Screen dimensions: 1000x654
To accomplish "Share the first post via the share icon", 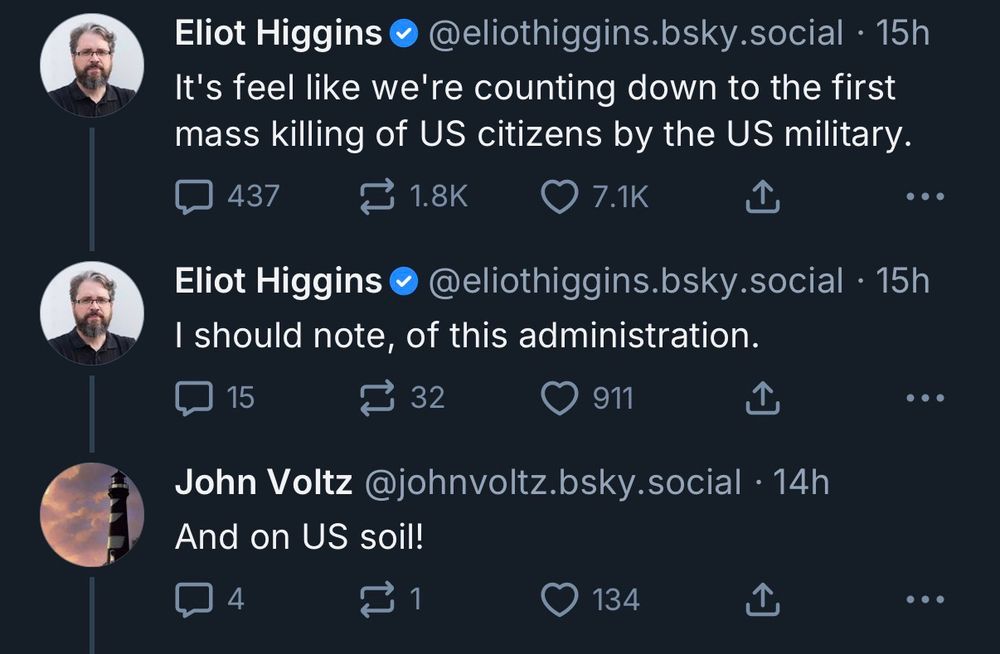I will (x=761, y=196).
